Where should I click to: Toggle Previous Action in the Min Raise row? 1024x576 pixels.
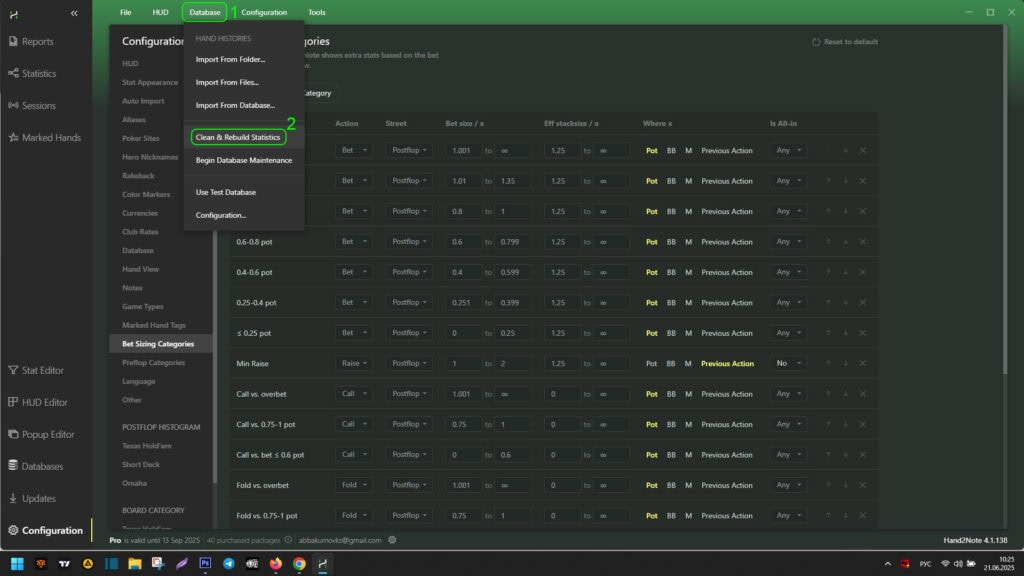click(727, 364)
